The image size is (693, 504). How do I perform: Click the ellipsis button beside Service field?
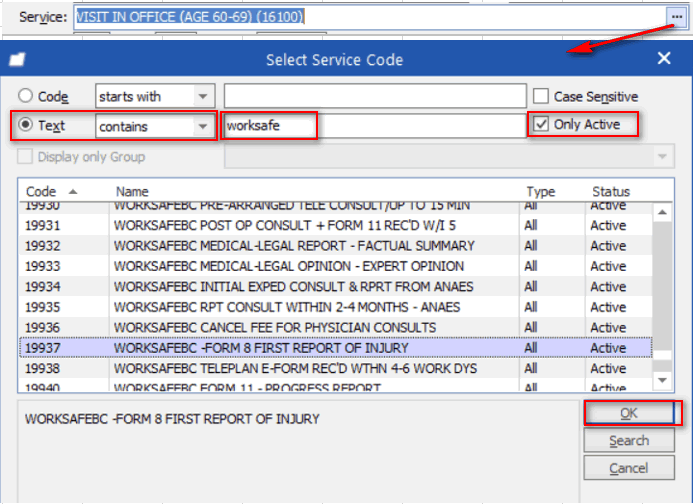[x=678, y=17]
